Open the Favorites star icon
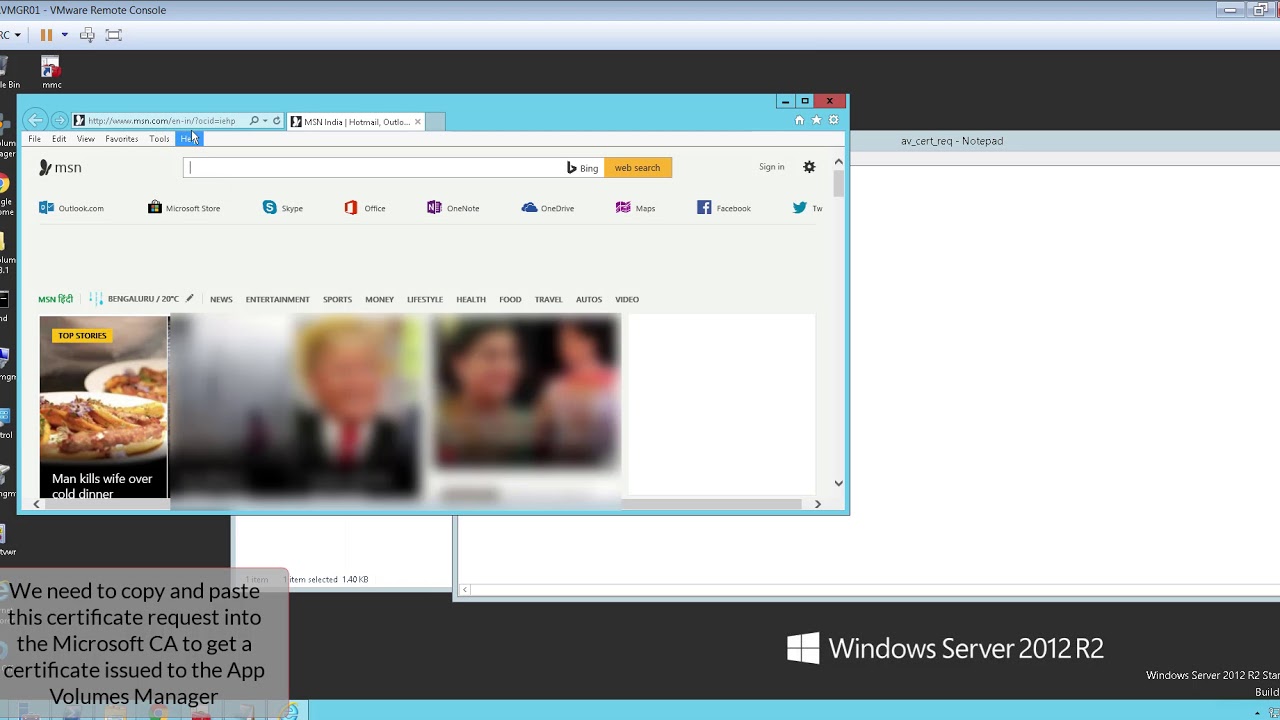This screenshot has height=720, width=1280. tap(816, 120)
